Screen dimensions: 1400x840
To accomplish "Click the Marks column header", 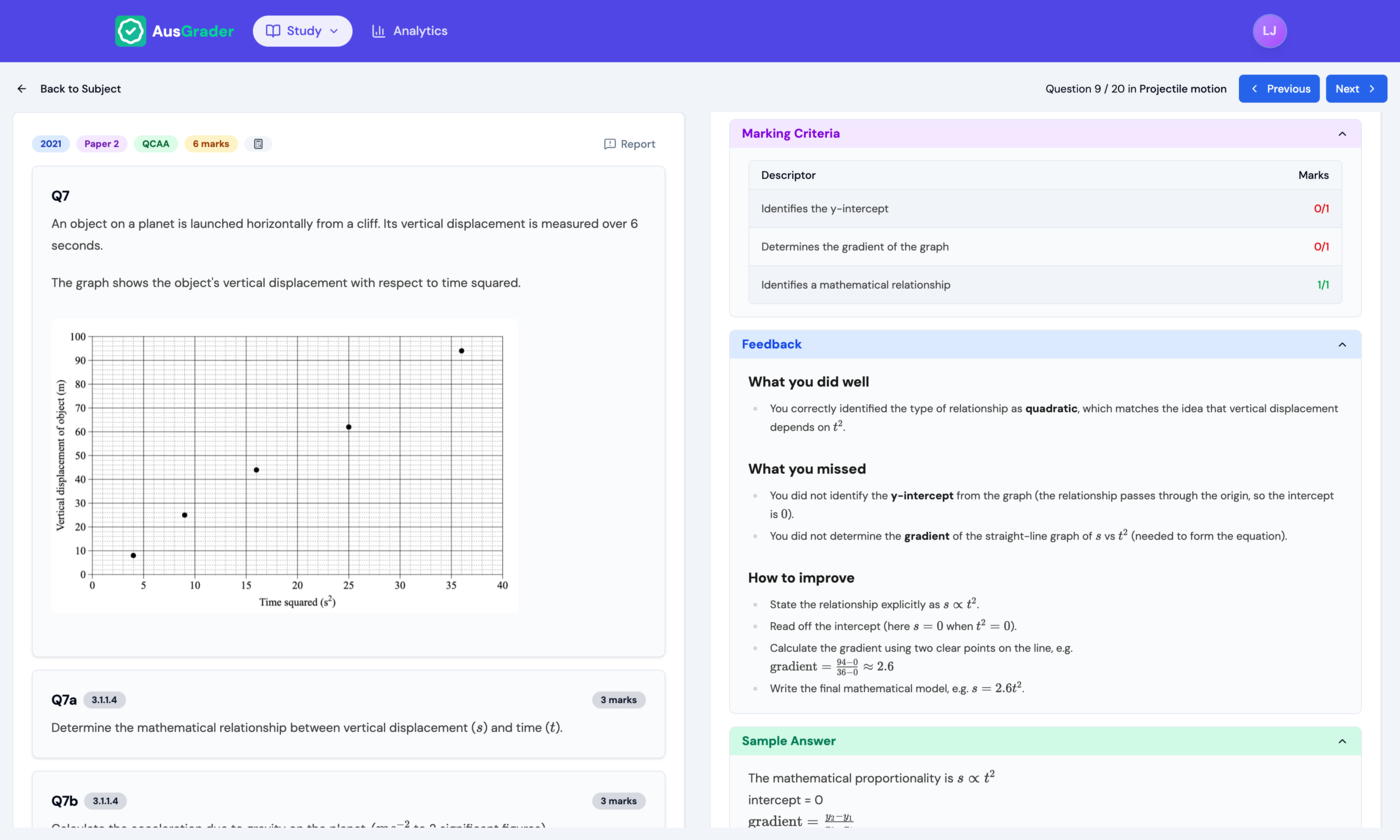I will pos(1314,175).
